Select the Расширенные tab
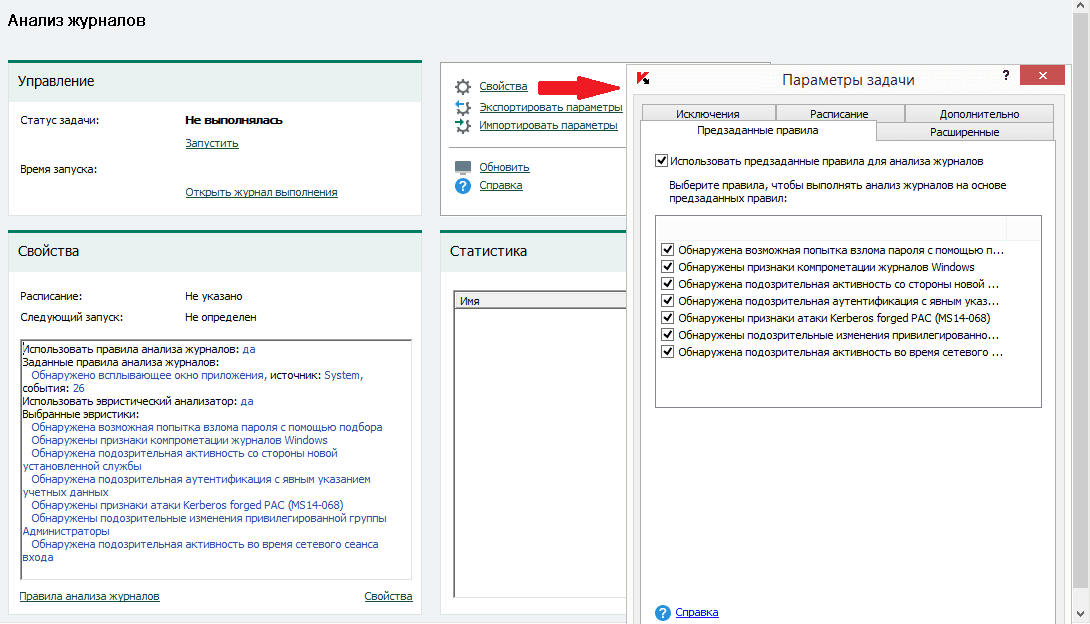Screen dimensions: 1090x624 click(964, 132)
